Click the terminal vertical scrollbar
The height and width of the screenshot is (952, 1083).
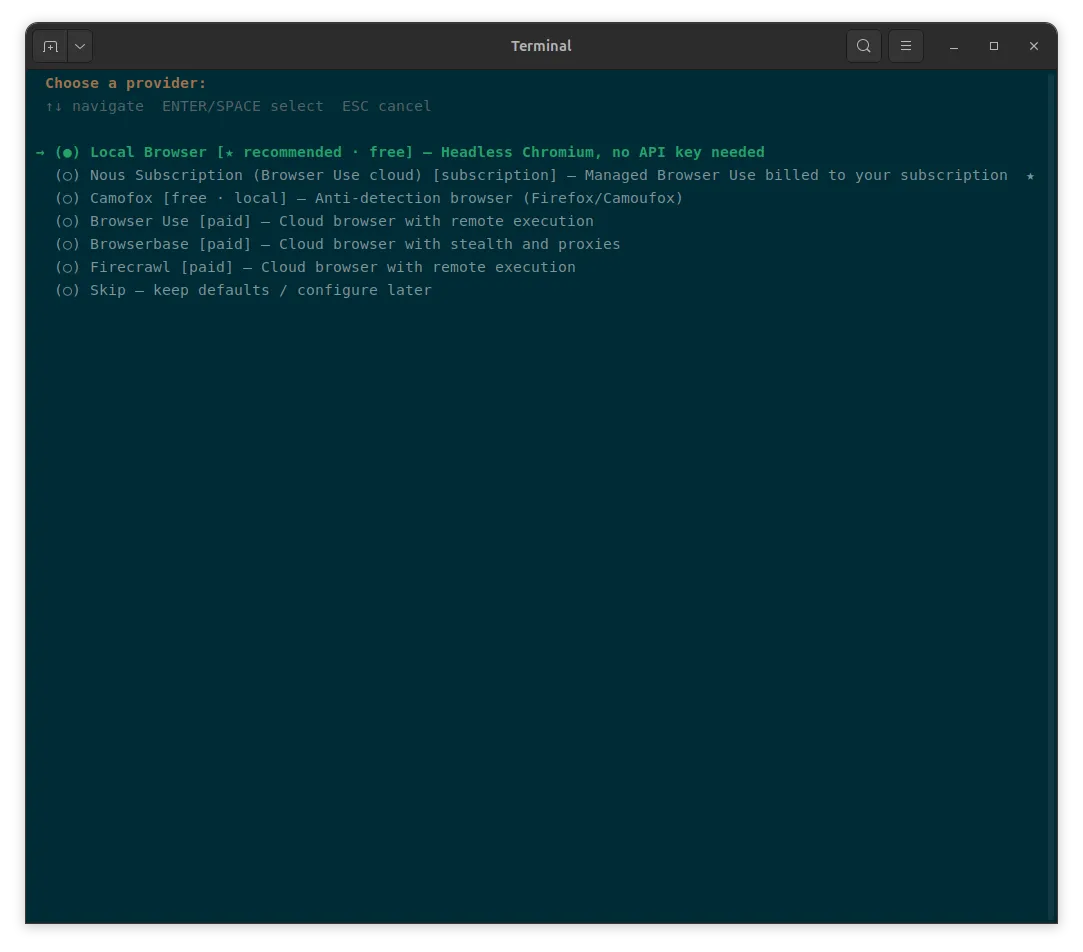coord(1052,495)
